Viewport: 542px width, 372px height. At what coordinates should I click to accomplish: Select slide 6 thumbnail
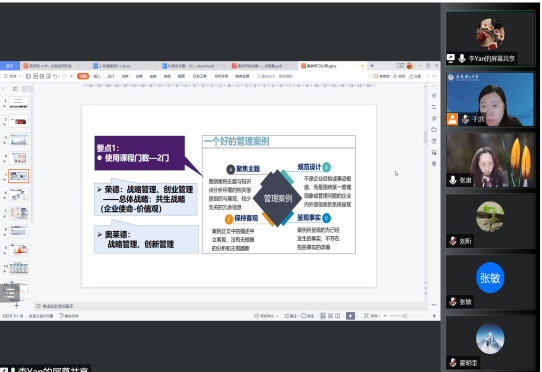(18, 195)
